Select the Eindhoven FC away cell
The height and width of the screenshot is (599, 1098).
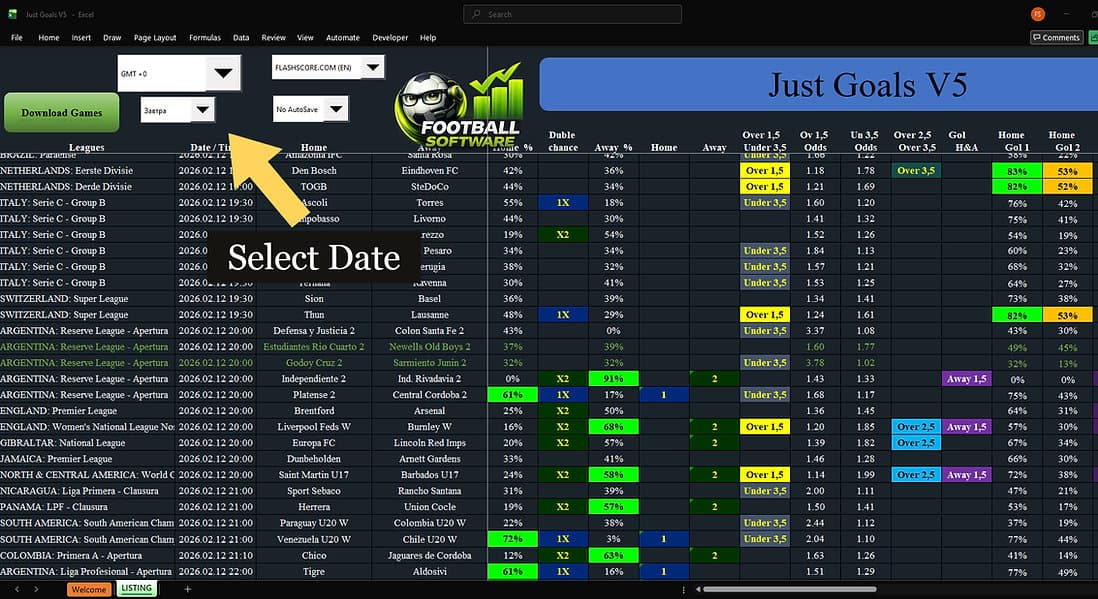click(429, 170)
